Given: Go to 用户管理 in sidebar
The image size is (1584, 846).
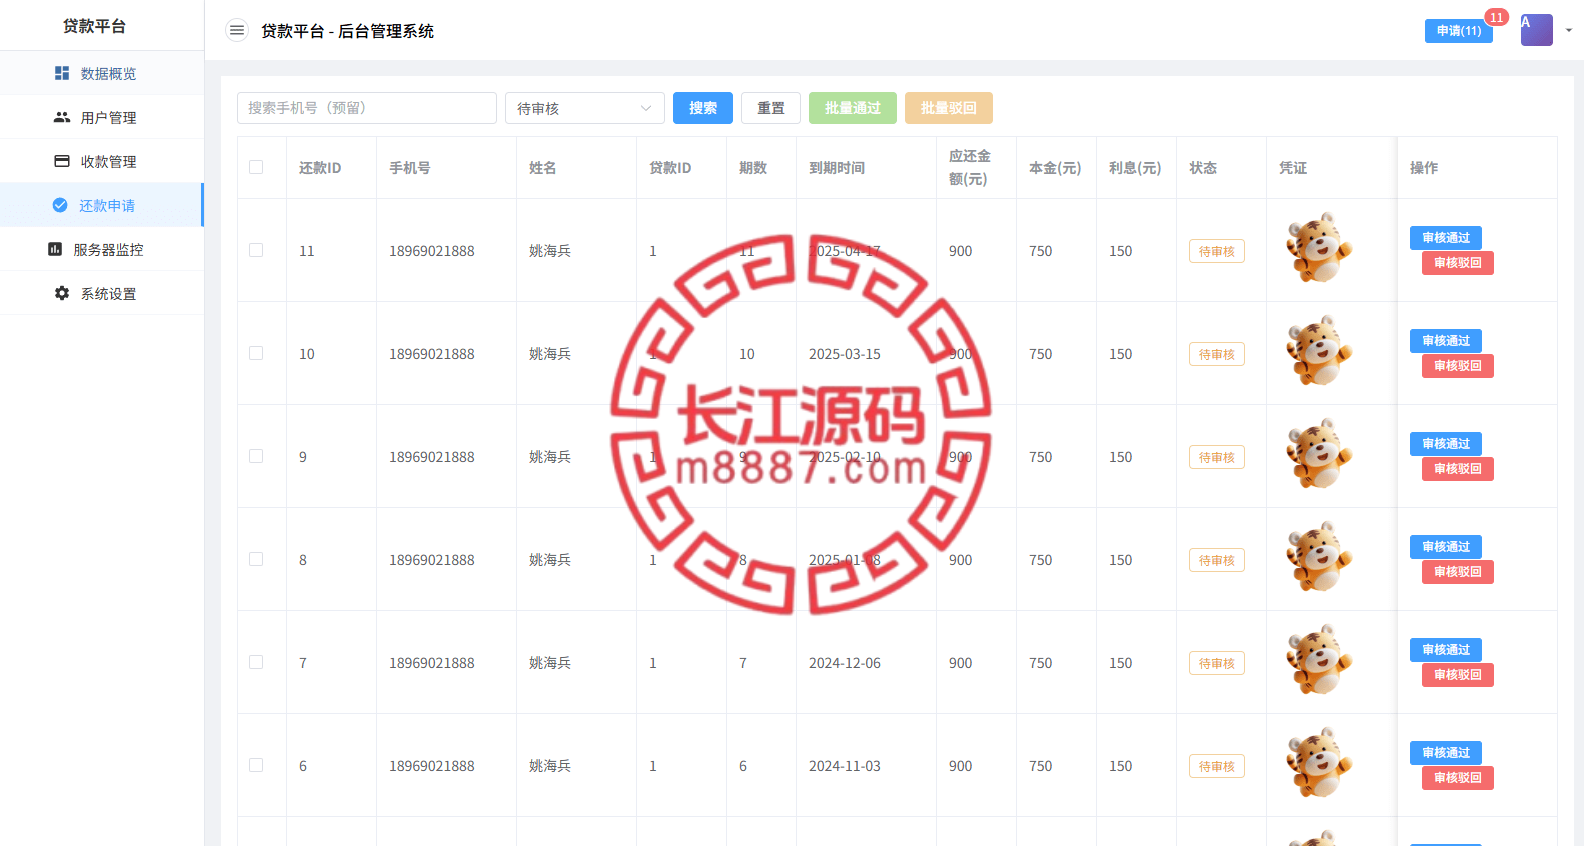Looking at the screenshot, I should click(x=102, y=117).
